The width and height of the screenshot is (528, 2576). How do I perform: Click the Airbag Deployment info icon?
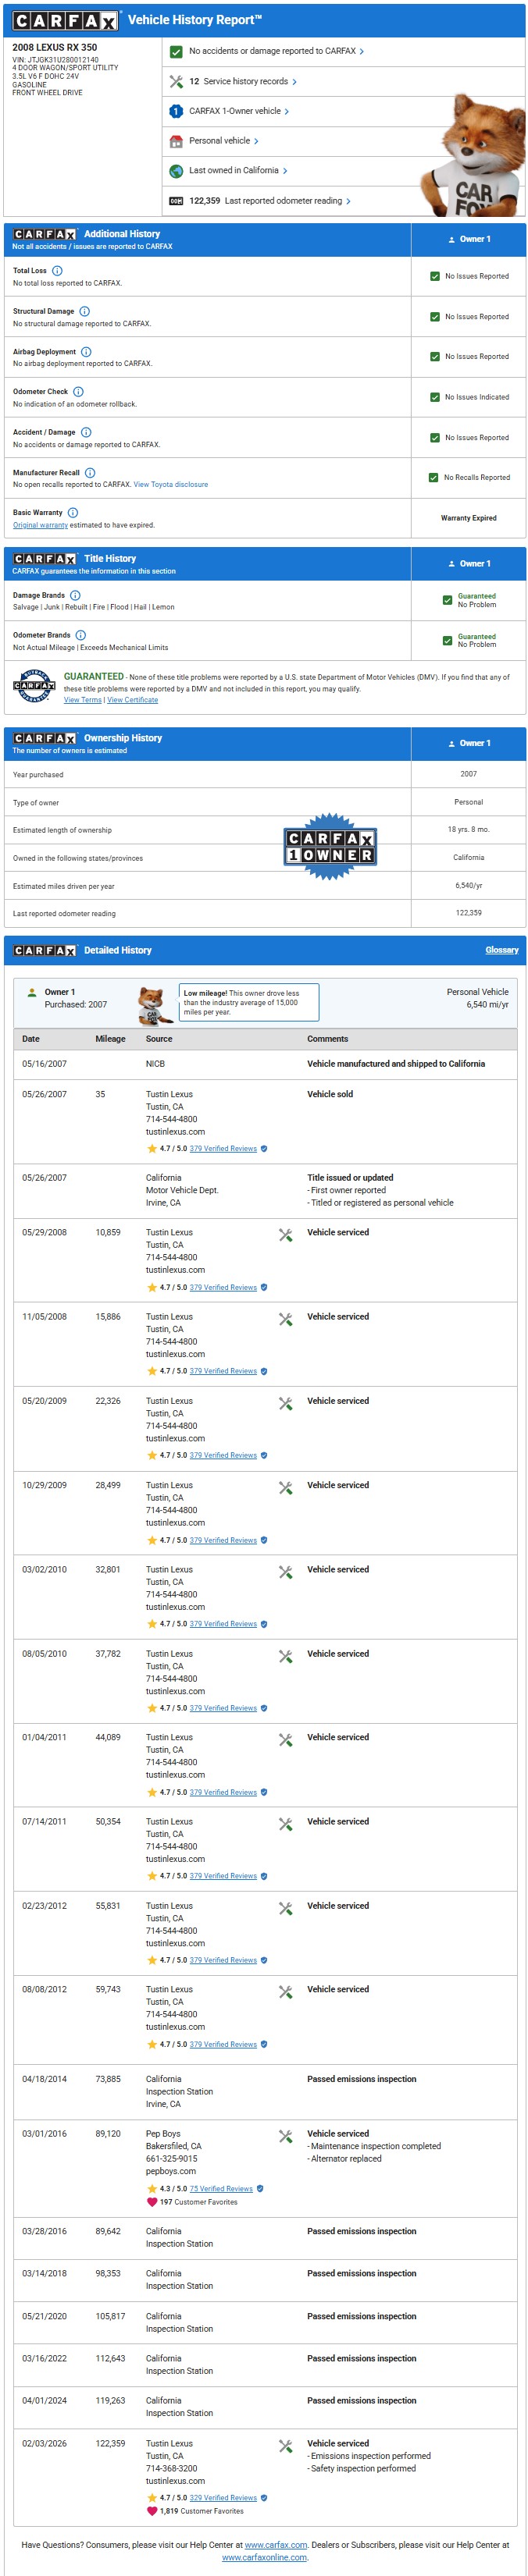86,352
